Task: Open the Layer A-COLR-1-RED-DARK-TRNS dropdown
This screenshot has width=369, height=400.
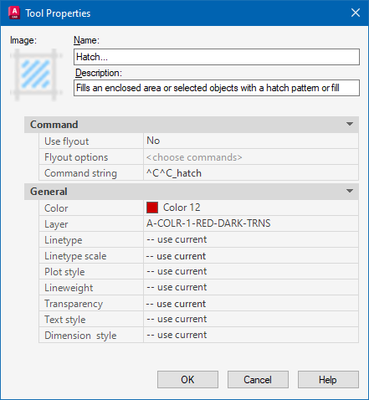Action: click(x=251, y=224)
